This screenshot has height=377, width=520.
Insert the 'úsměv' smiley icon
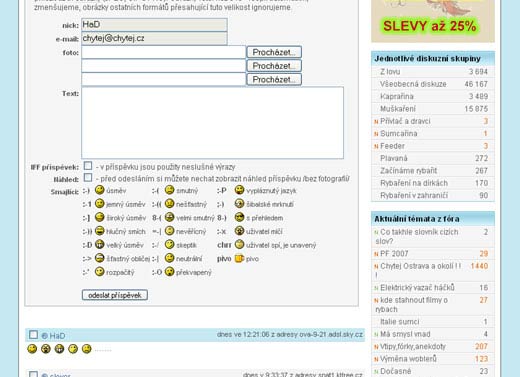point(100,190)
